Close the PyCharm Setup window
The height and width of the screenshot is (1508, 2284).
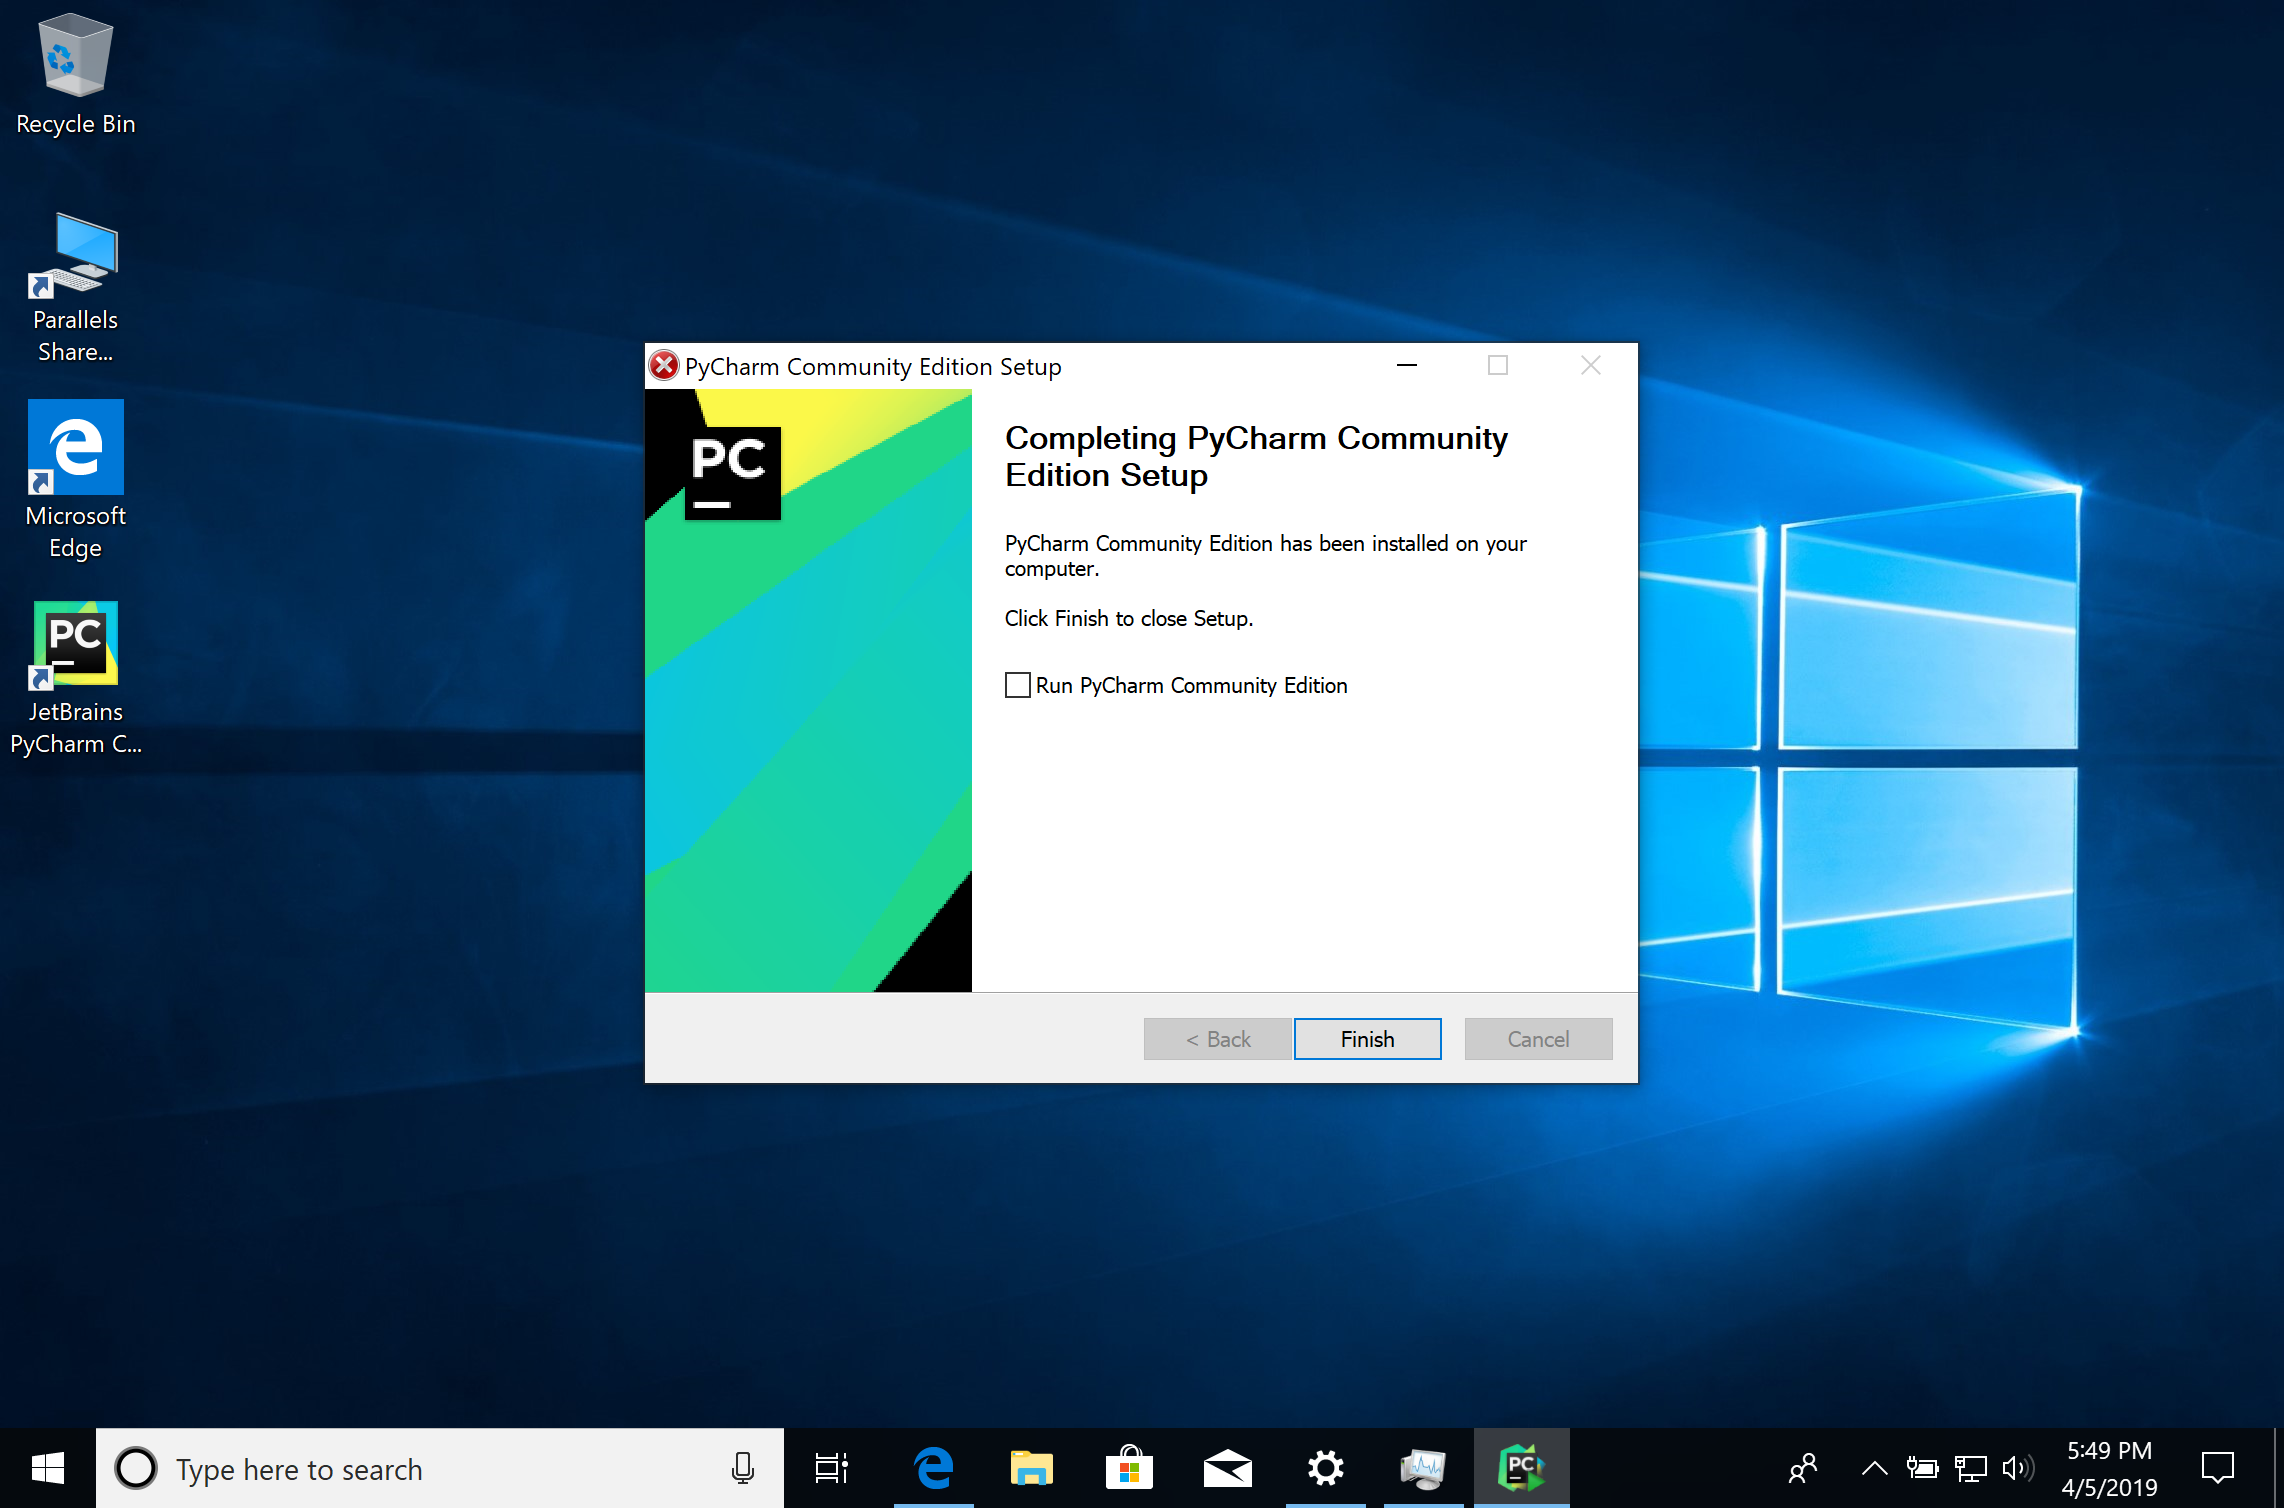(1591, 366)
